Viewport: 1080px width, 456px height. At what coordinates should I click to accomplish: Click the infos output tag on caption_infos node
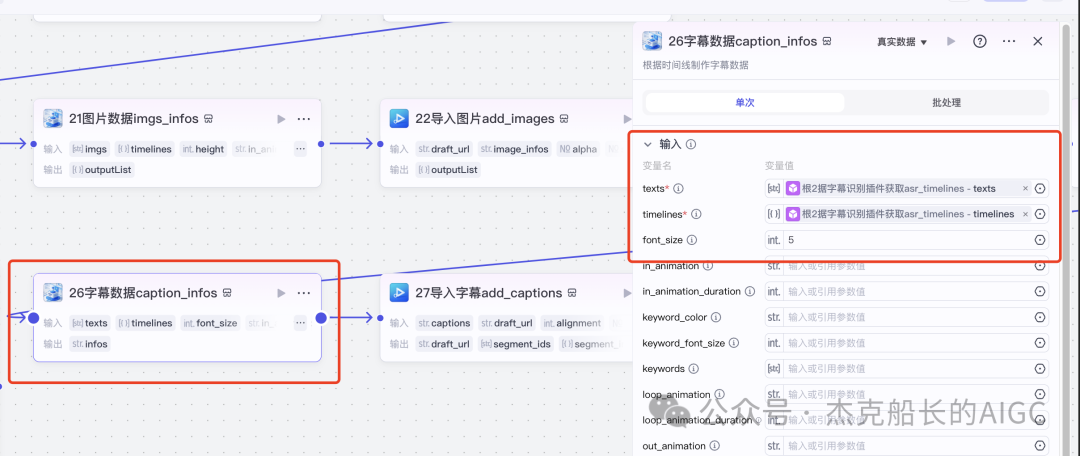coord(90,344)
